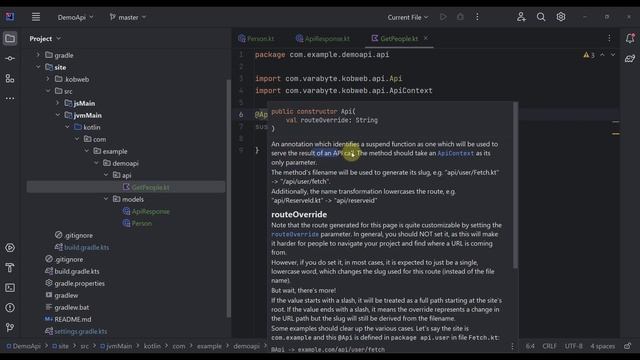Open Project view selector dropdown

pyautogui.click(x=45, y=39)
